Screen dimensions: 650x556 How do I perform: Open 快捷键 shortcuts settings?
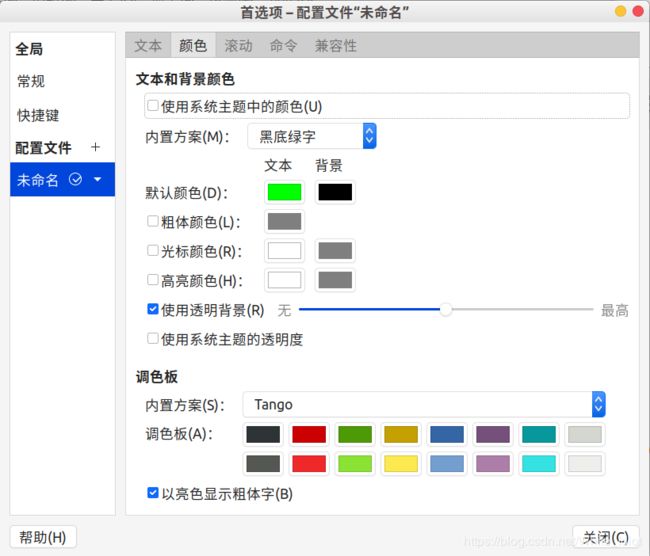click(x=38, y=115)
